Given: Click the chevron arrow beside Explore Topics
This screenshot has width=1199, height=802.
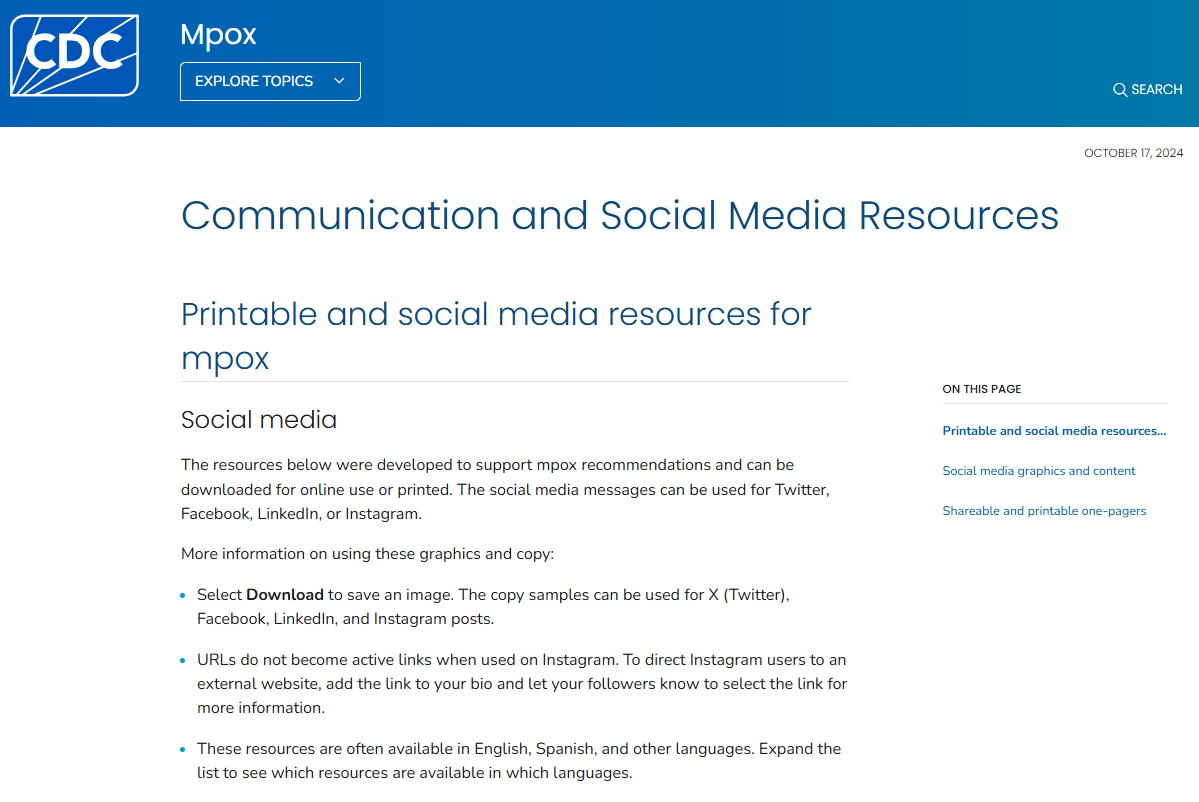Looking at the screenshot, I should [339, 81].
